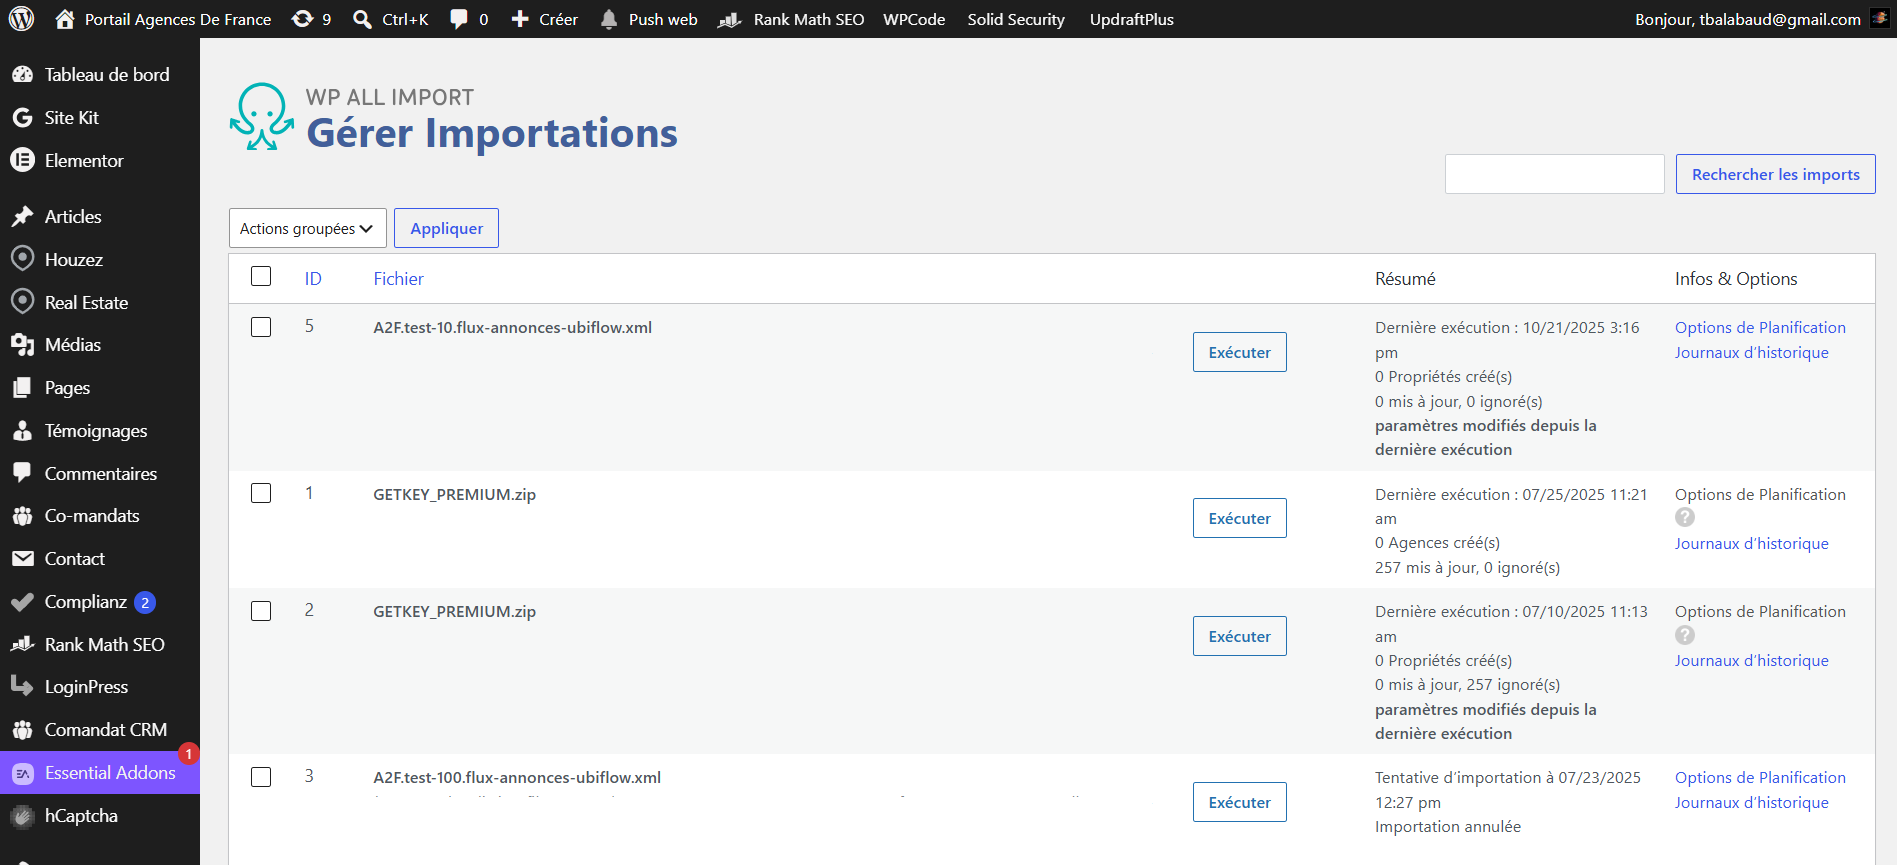This screenshot has height=865, width=1897.
Task: Click Exécuter for import ID 2
Action: pos(1239,636)
